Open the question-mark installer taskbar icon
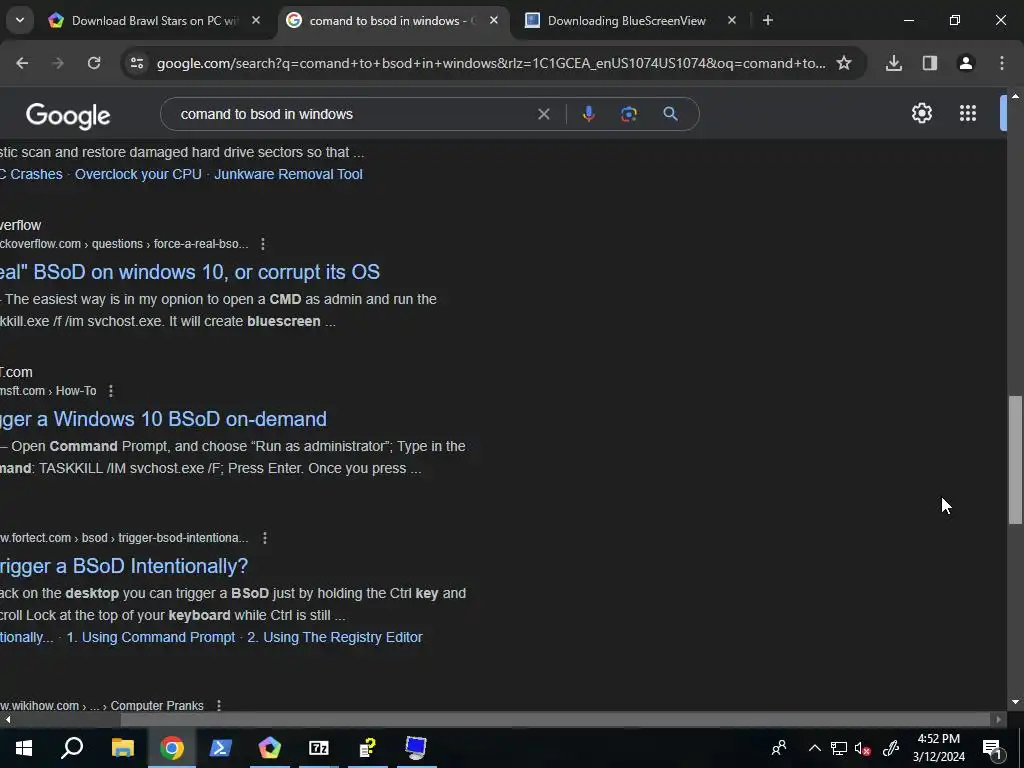 click(x=368, y=748)
